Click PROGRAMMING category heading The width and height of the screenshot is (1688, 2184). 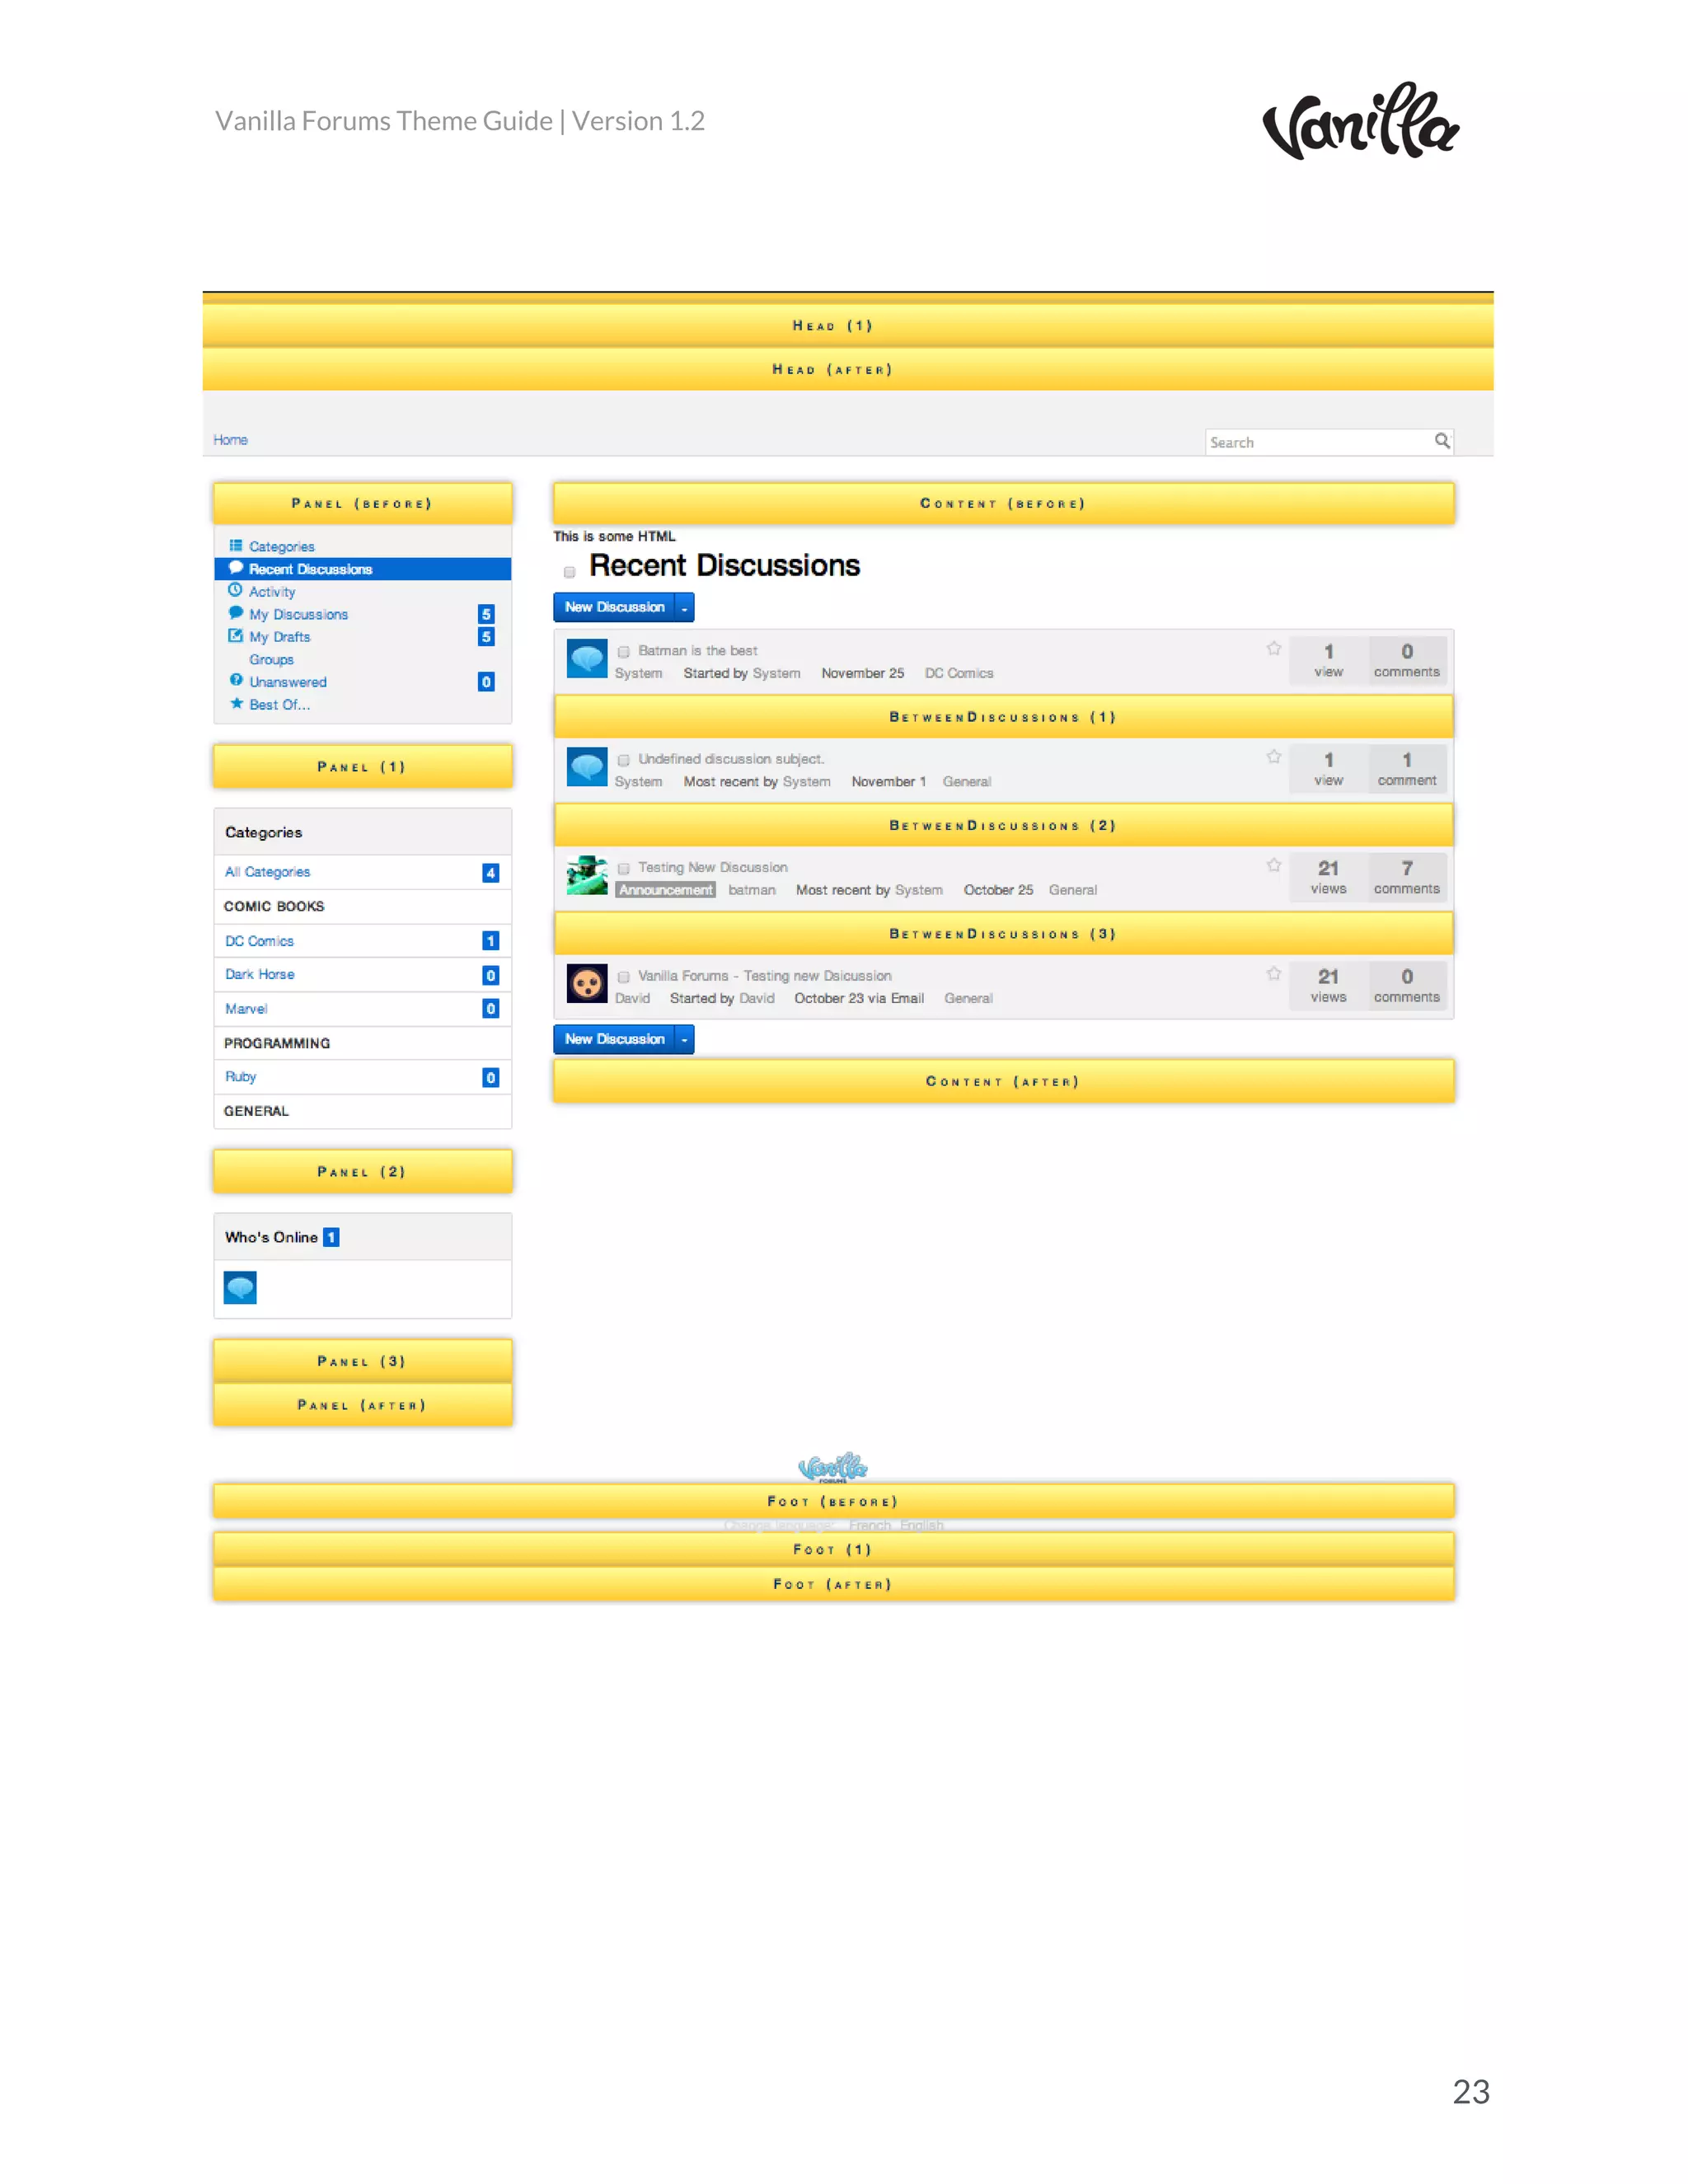277,1043
